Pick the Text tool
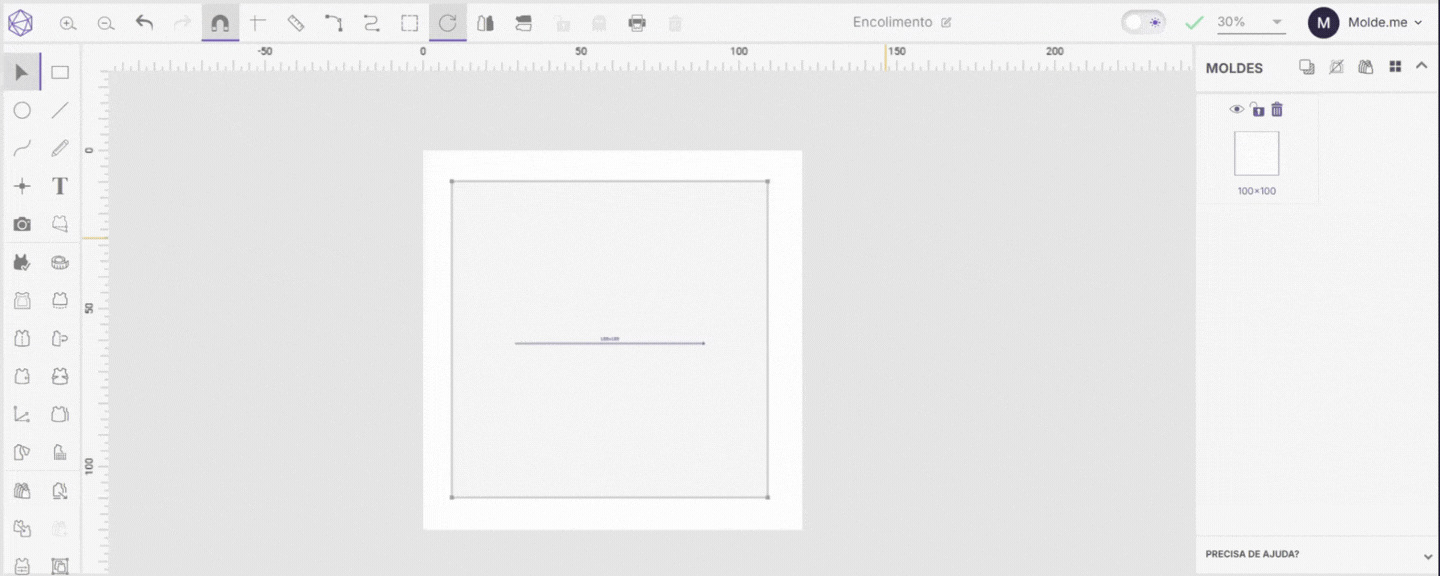This screenshot has width=1440, height=576. [60, 186]
